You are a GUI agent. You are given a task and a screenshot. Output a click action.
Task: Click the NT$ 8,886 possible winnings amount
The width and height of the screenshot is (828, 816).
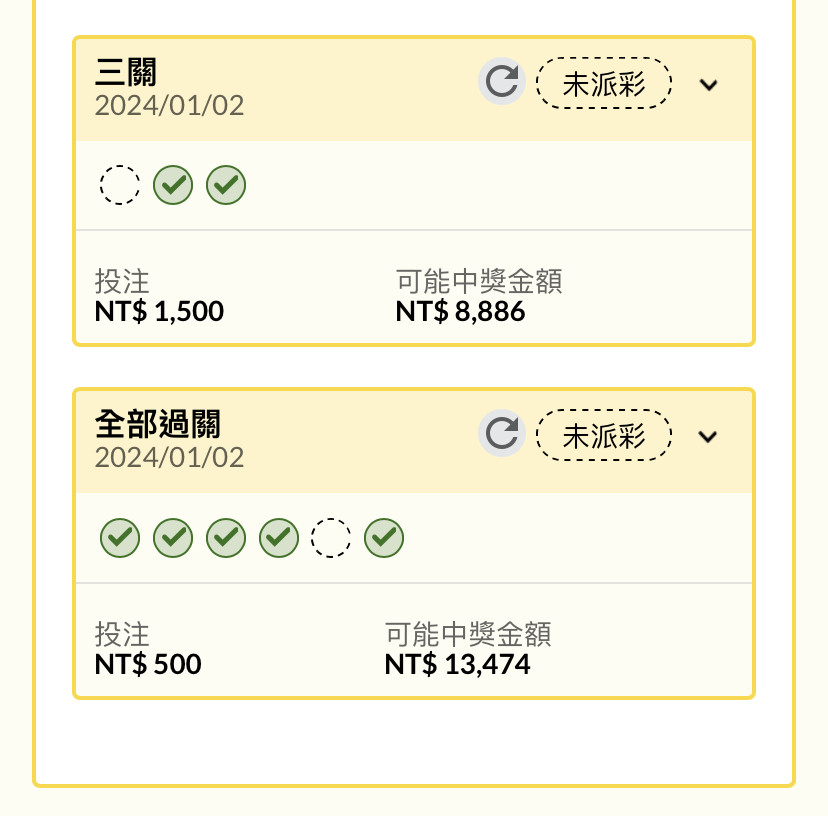(460, 312)
